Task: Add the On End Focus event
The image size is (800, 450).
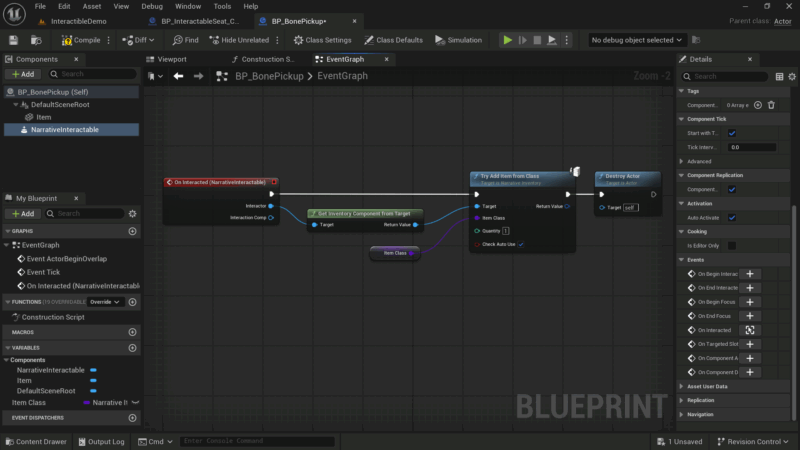Action: 750,316
